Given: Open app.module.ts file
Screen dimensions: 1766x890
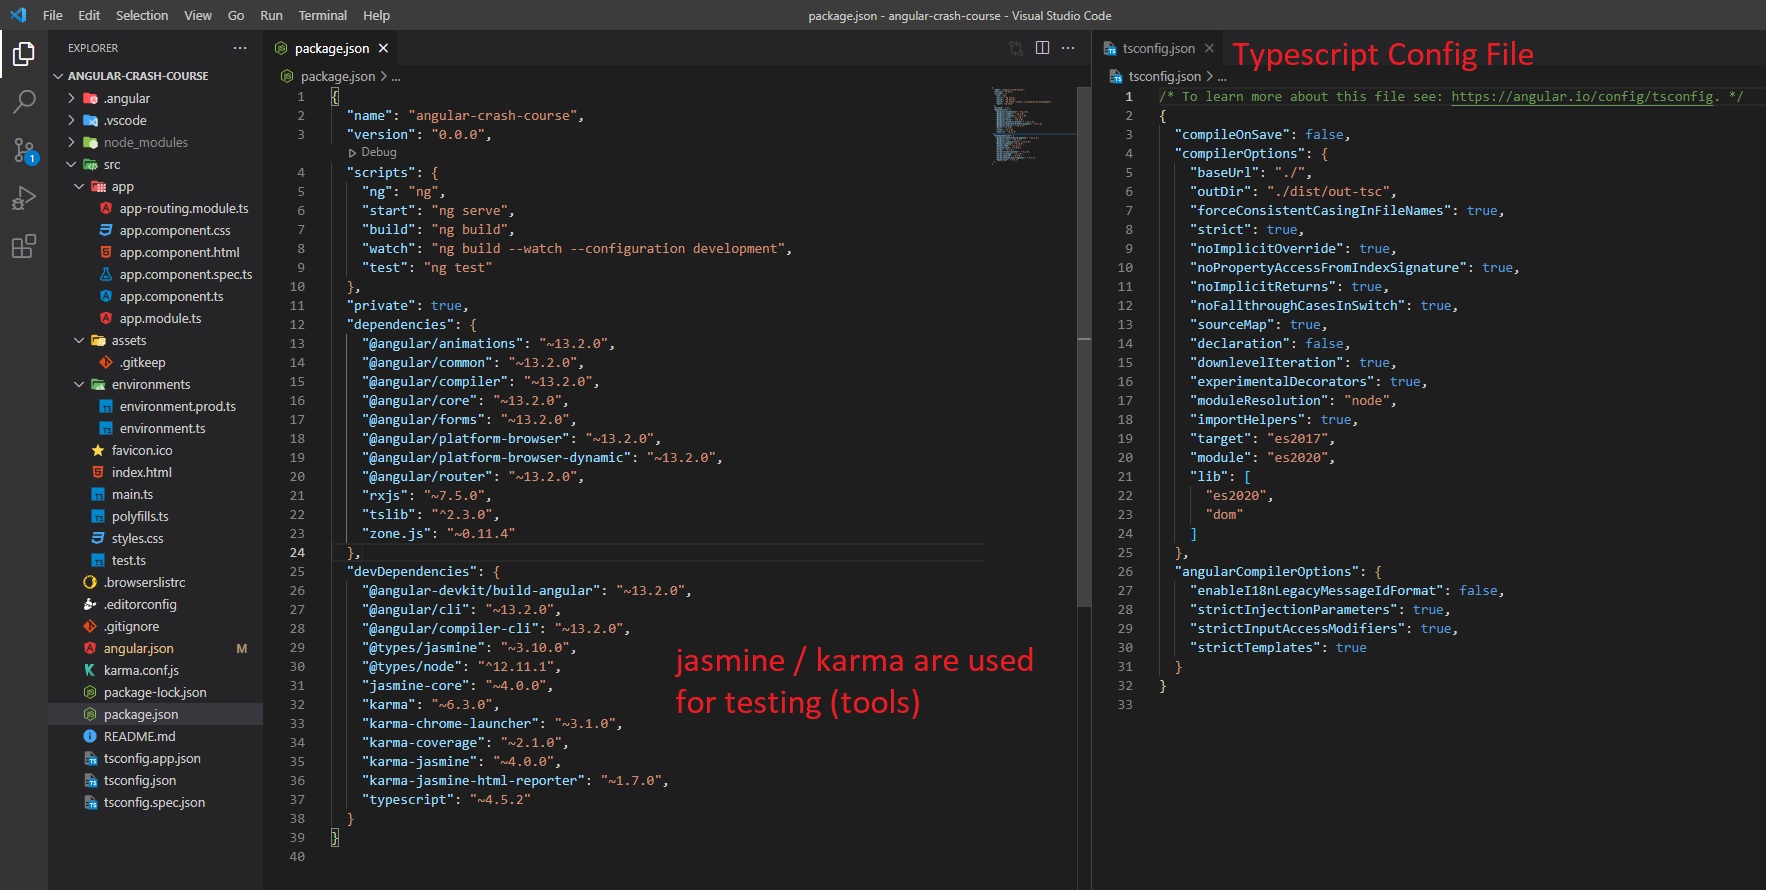Looking at the screenshot, I should 155,318.
